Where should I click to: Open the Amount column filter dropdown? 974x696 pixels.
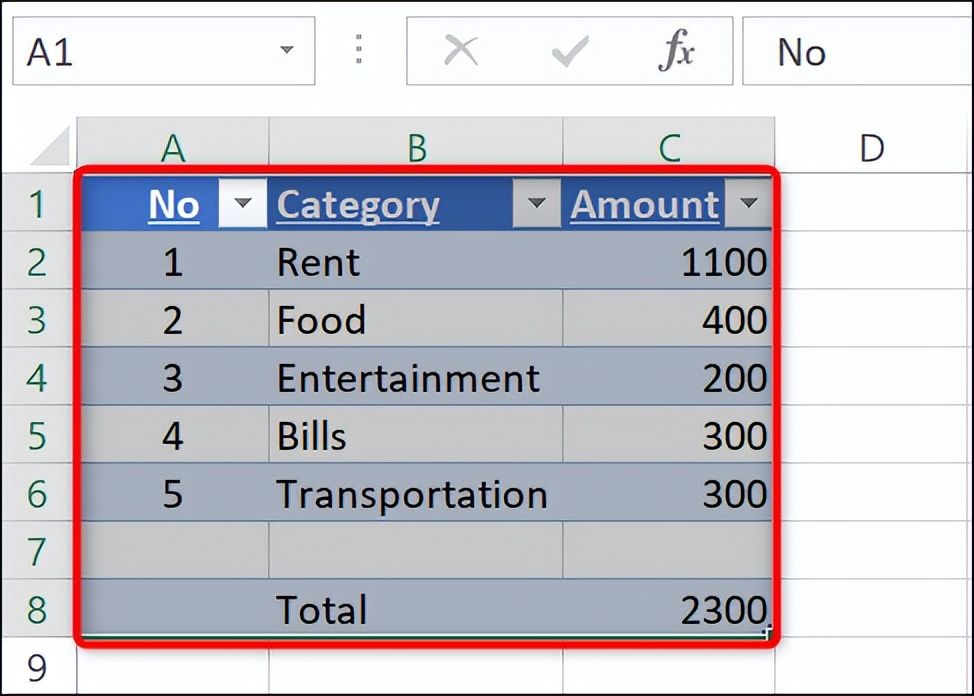click(x=748, y=205)
